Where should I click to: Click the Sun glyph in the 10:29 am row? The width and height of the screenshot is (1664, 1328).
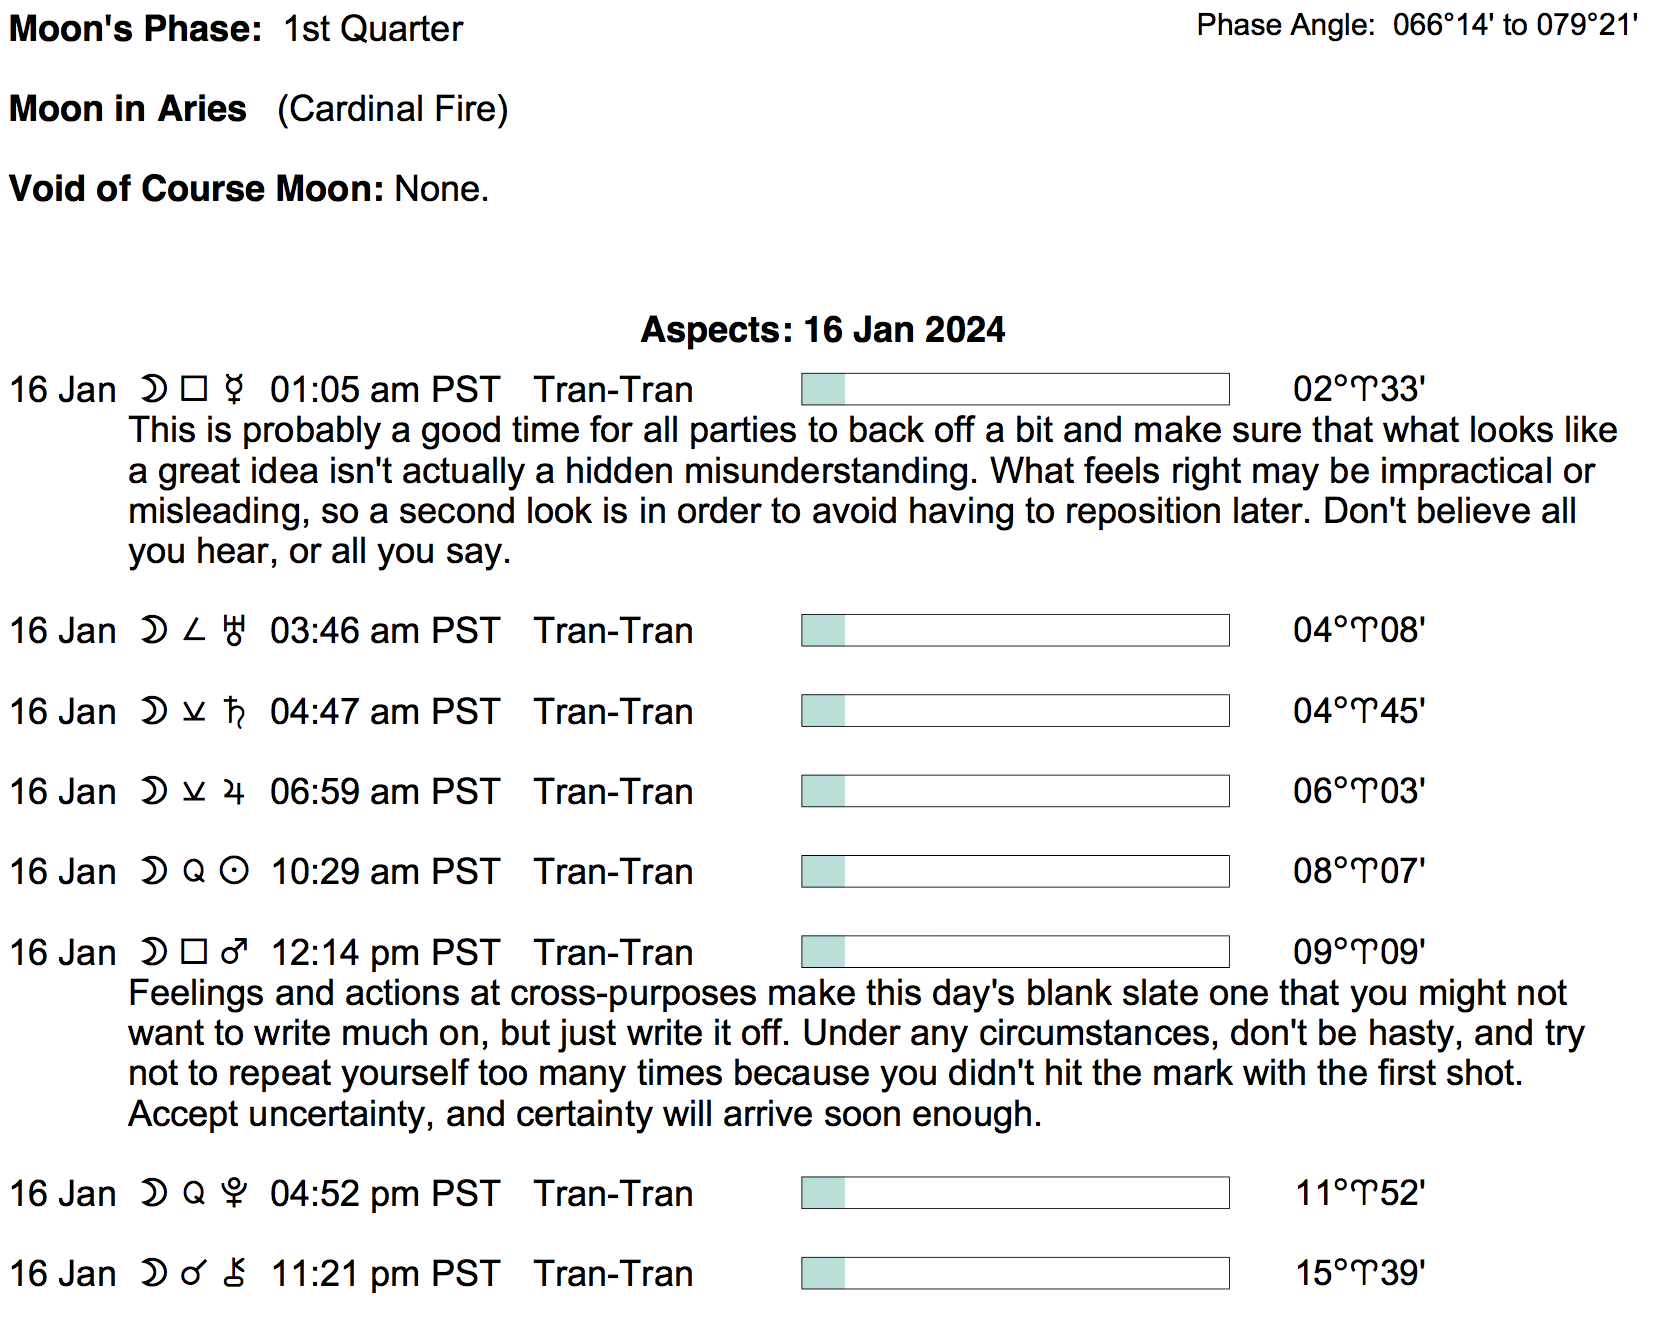[x=234, y=872]
